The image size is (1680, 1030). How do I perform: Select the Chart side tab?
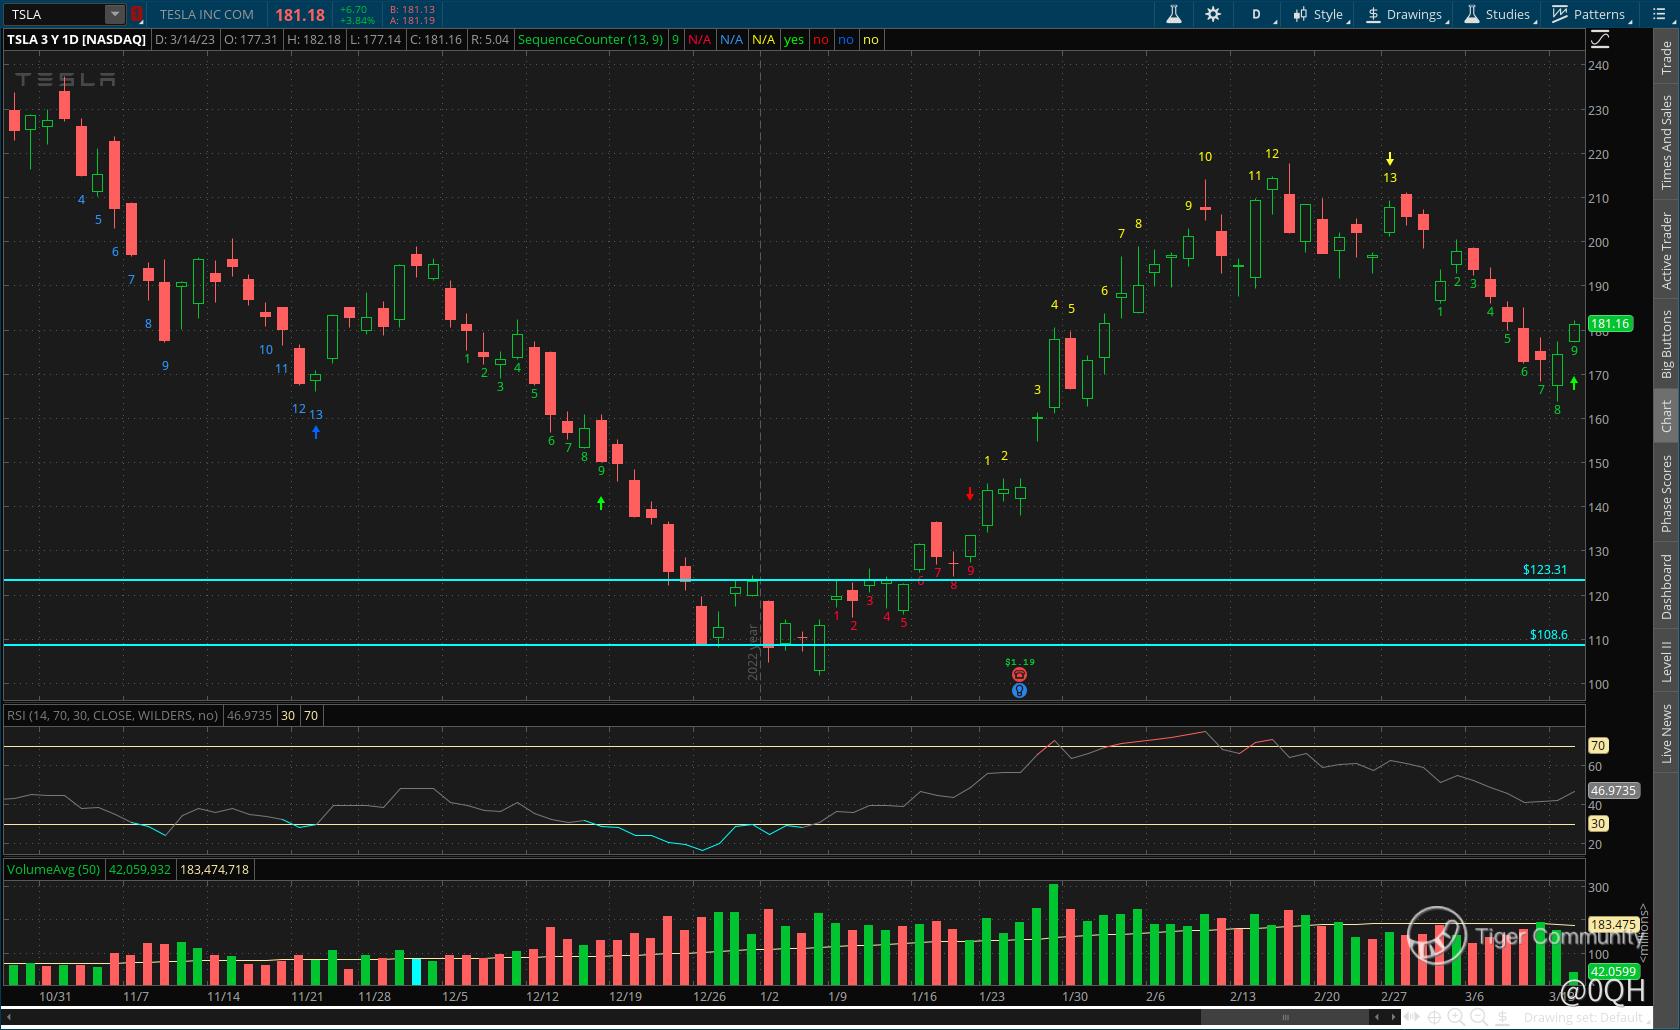pos(1666,416)
